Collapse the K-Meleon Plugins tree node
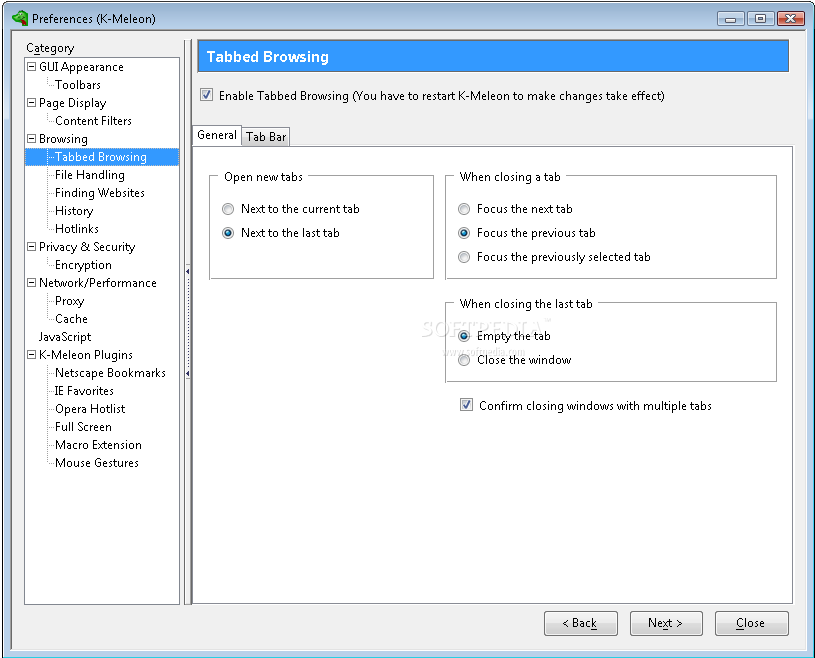Viewport: 815px width, 658px height. click(x=31, y=354)
